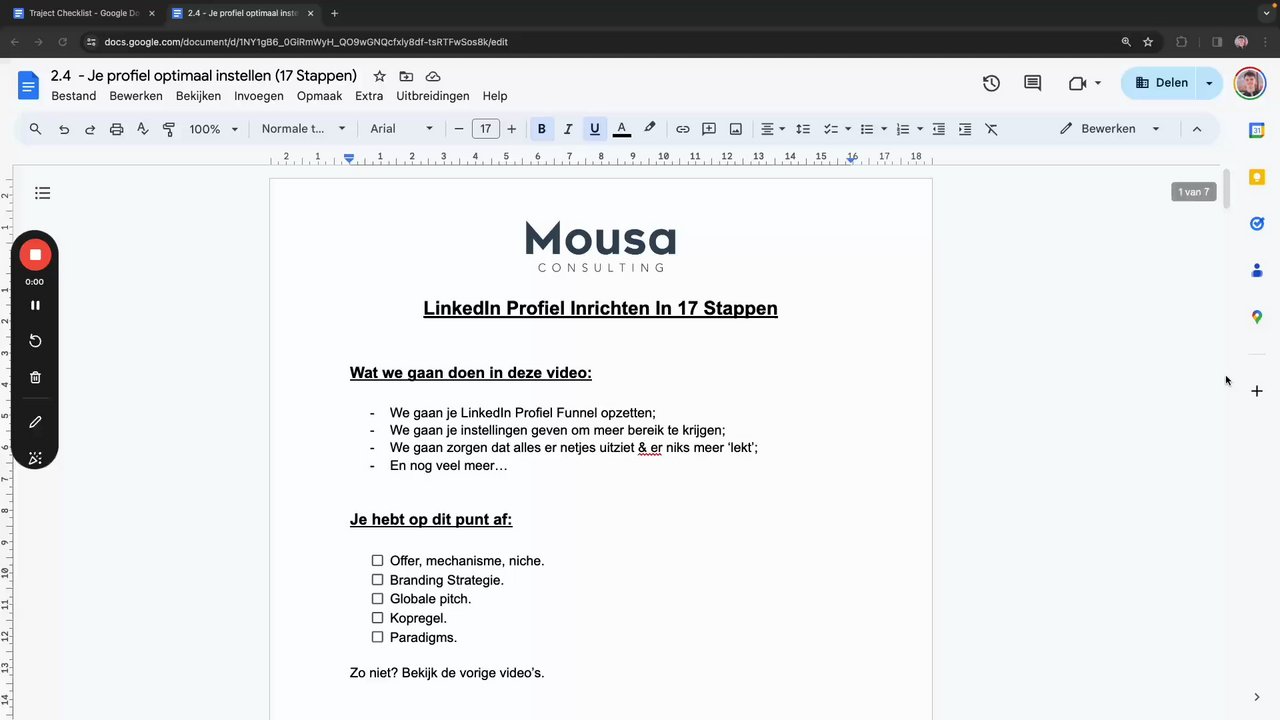
Task: Open the Extra menu
Action: tap(369, 96)
